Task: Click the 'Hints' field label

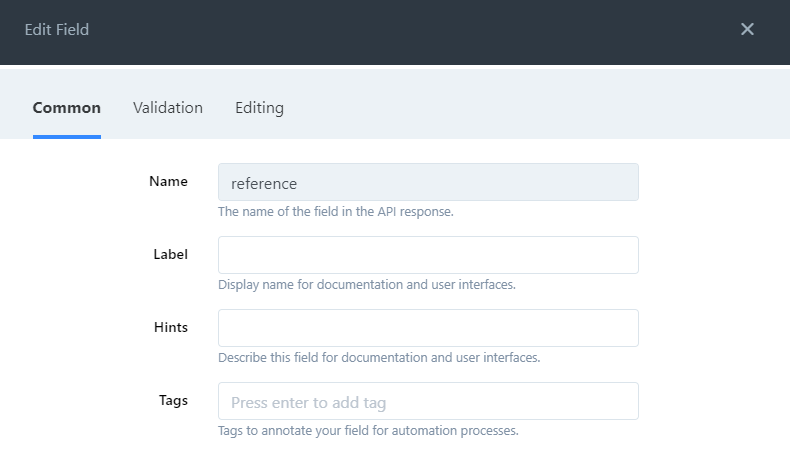Action: coord(171,328)
